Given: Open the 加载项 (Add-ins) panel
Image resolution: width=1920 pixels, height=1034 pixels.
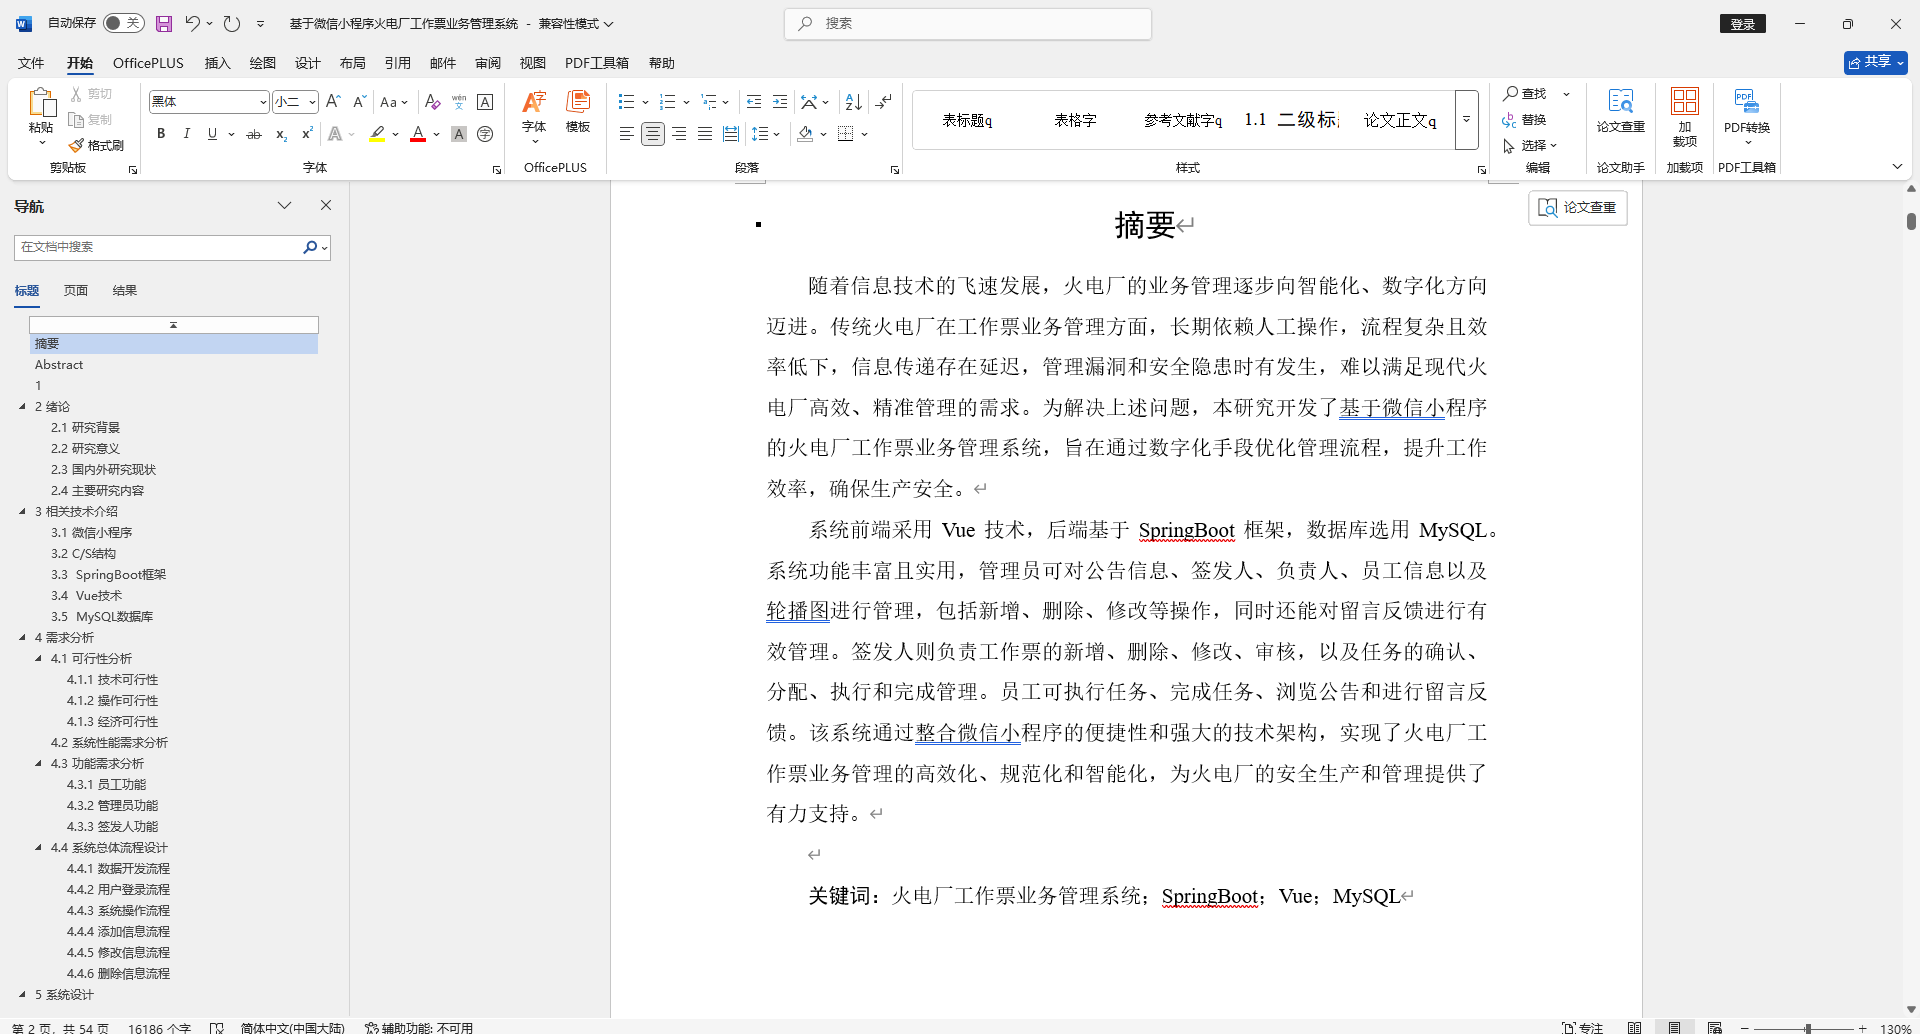Looking at the screenshot, I should tap(1684, 118).
